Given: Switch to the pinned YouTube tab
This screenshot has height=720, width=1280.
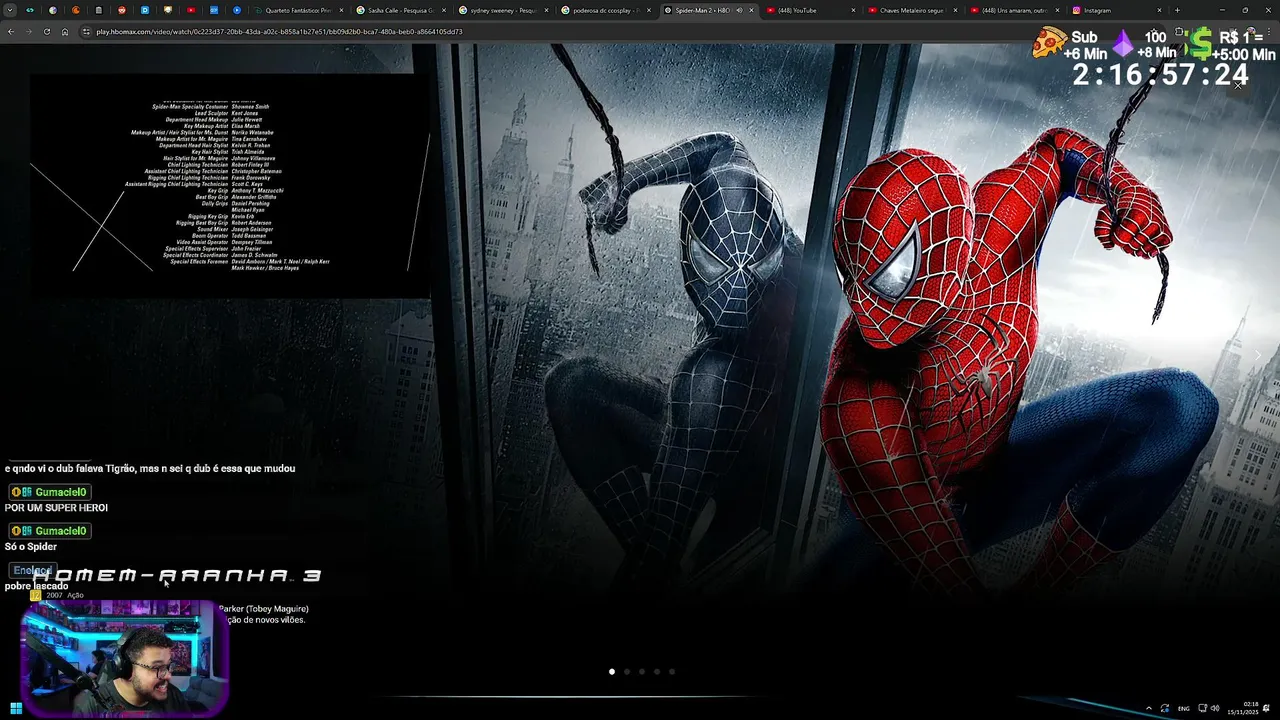Looking at the screenshot, I should (x=191, y=10).
